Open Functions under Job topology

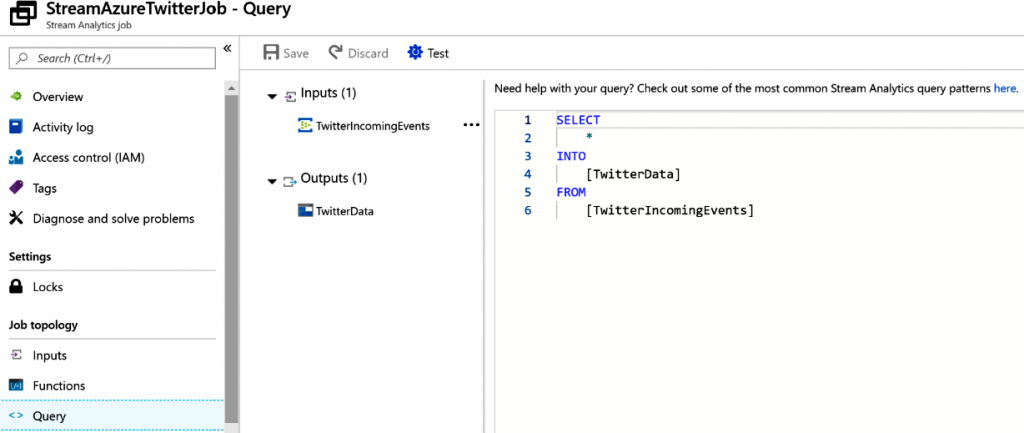pos(58,386)
